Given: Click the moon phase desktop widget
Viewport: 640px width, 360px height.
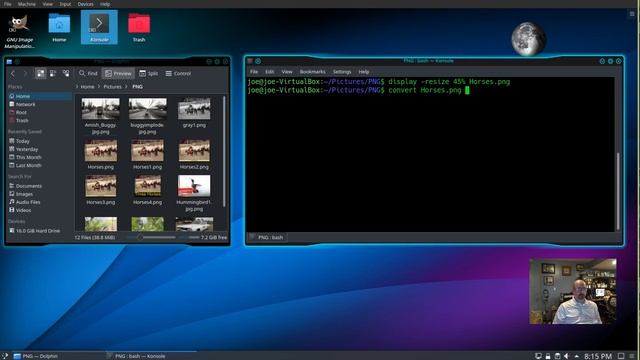Looking at the screenshot, I should click(528, 39).
